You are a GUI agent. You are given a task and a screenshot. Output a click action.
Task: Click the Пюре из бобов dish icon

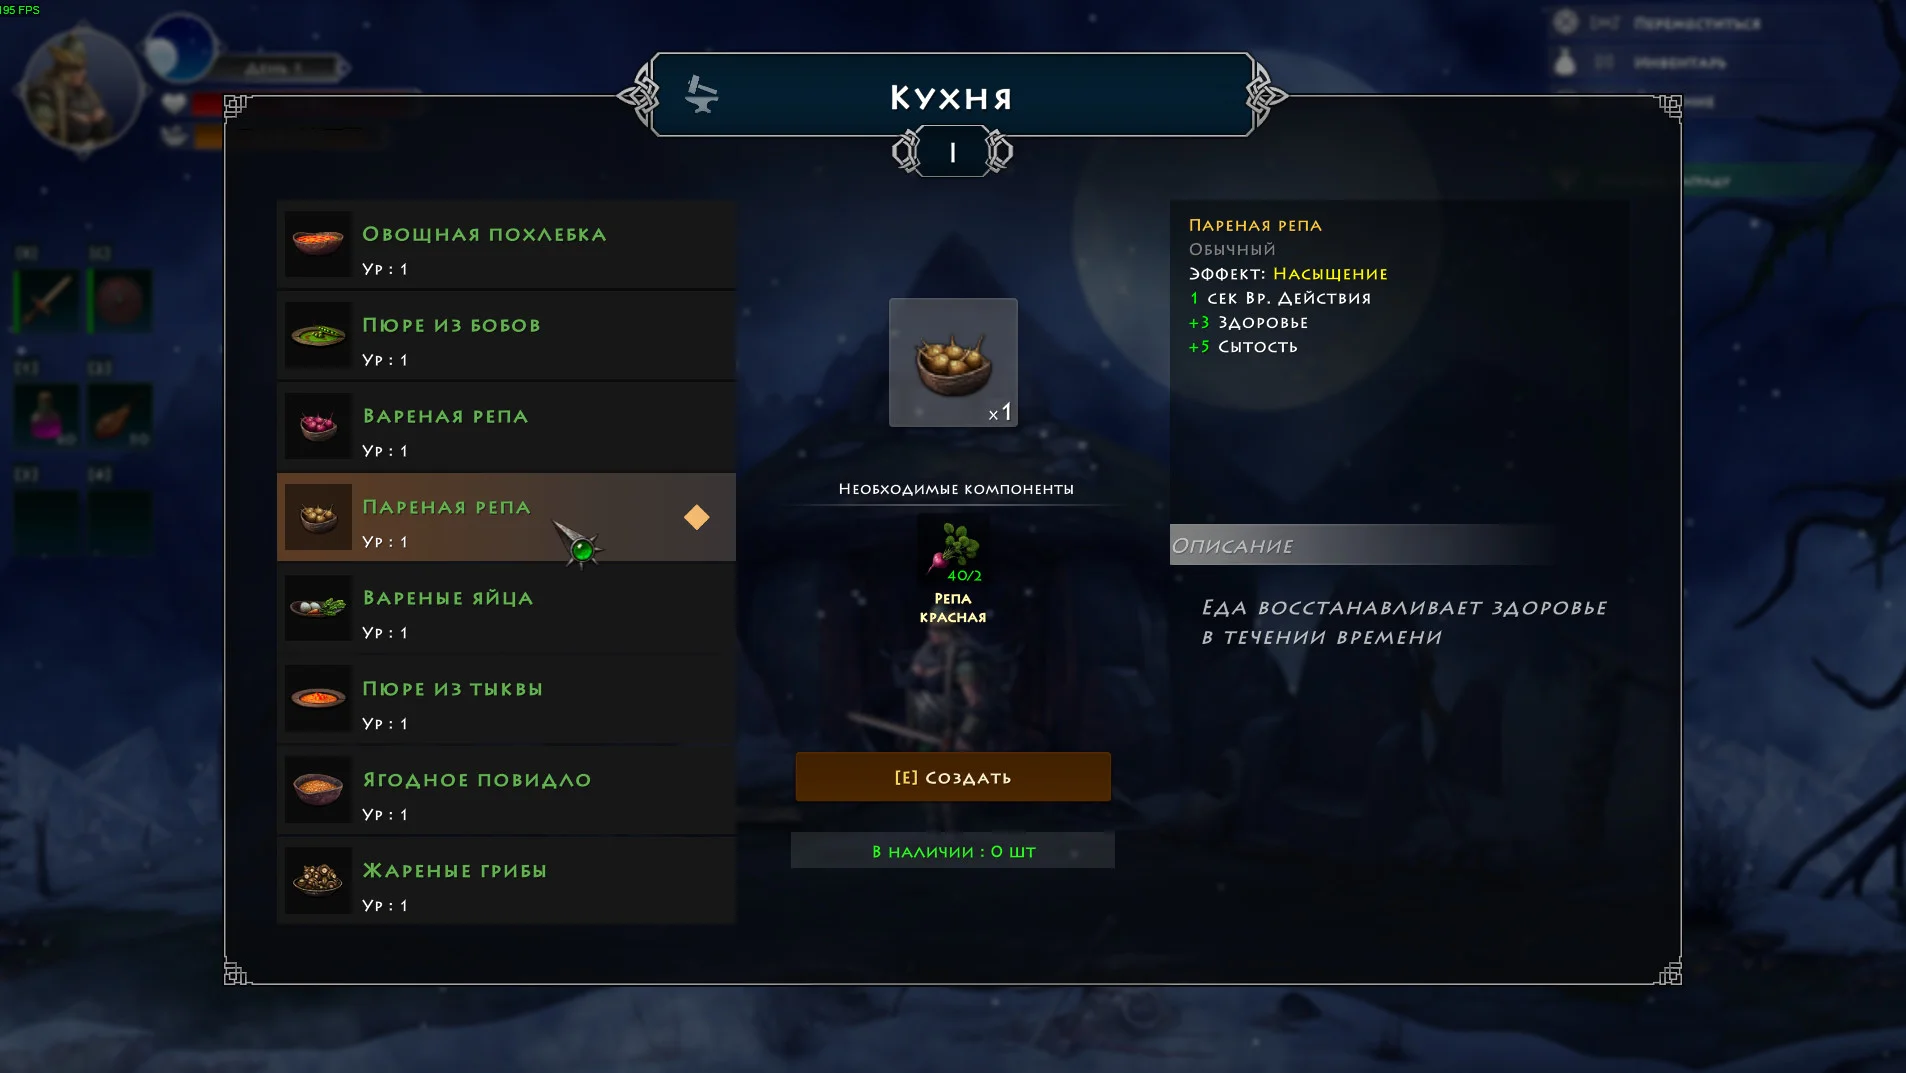point(318,335)
